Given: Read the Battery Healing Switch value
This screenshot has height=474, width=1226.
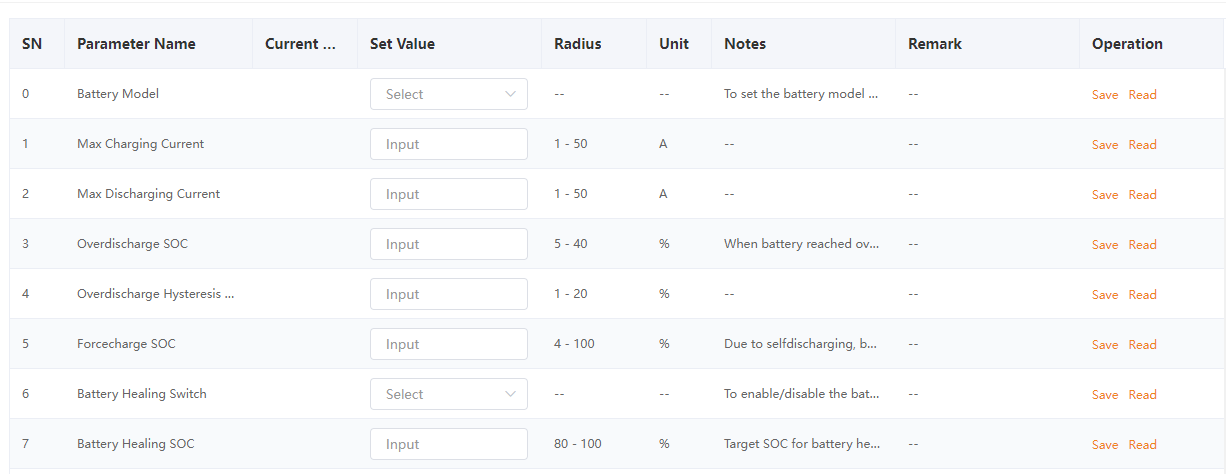Looking at the screenshot, I should point(1142,395).
